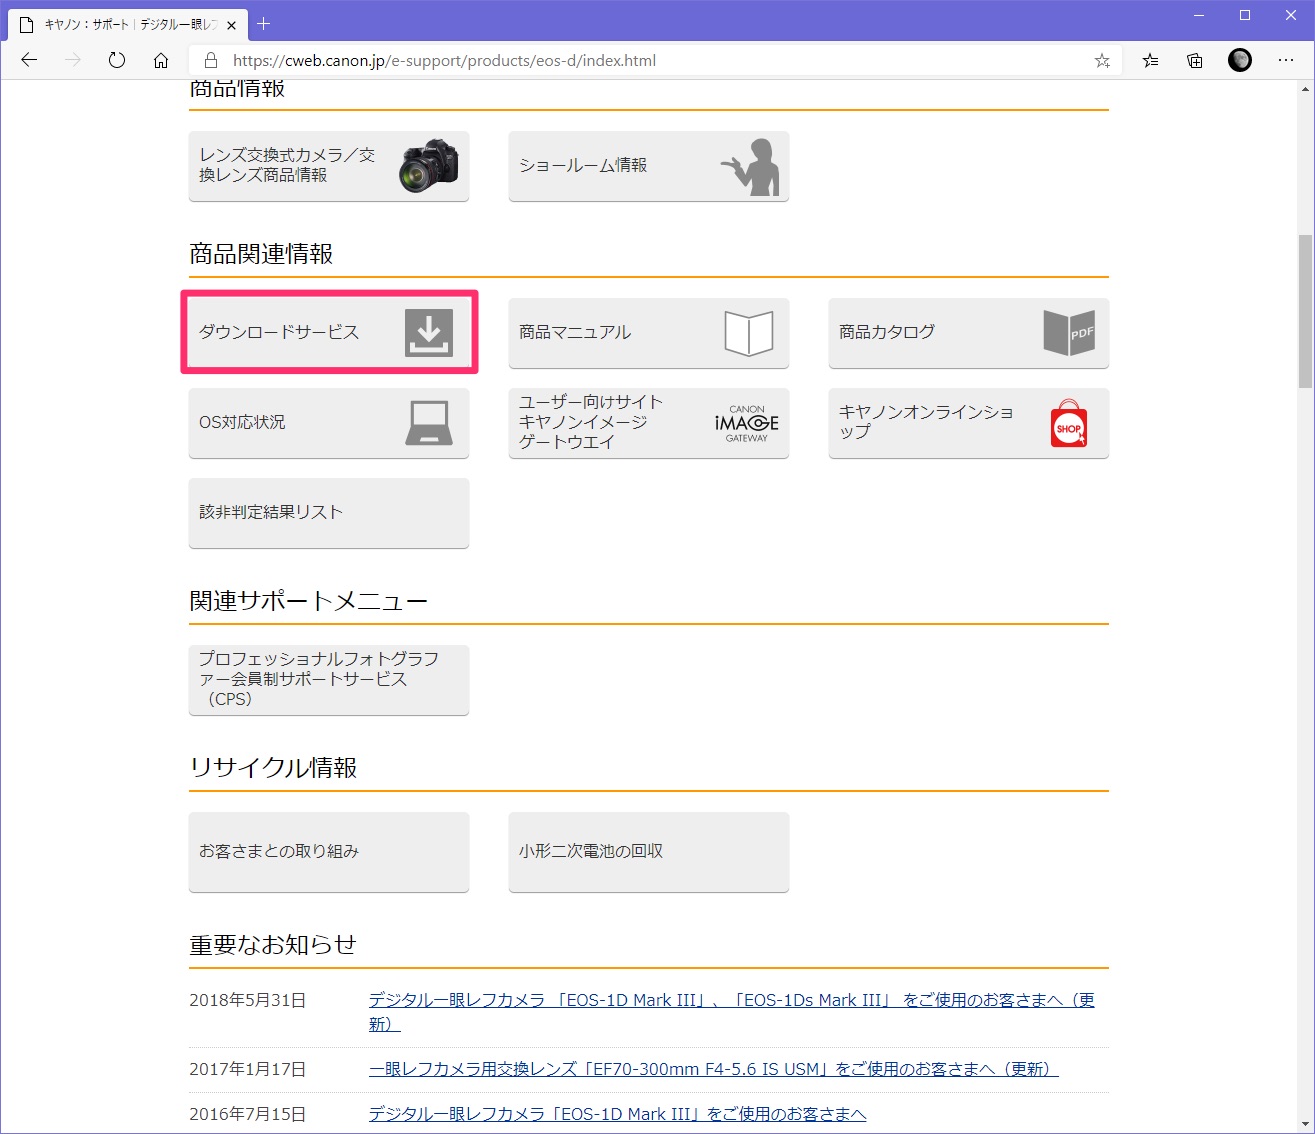Open キヤノンイメージゲートウエイ user site

coord(649,423)
